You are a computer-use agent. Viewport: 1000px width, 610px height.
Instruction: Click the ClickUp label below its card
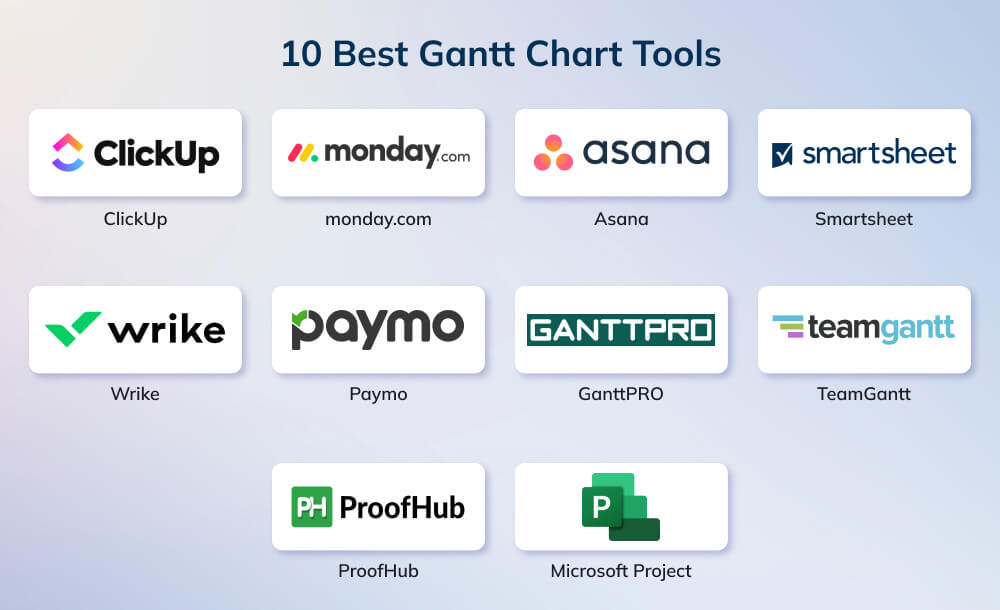pos(135,219)
